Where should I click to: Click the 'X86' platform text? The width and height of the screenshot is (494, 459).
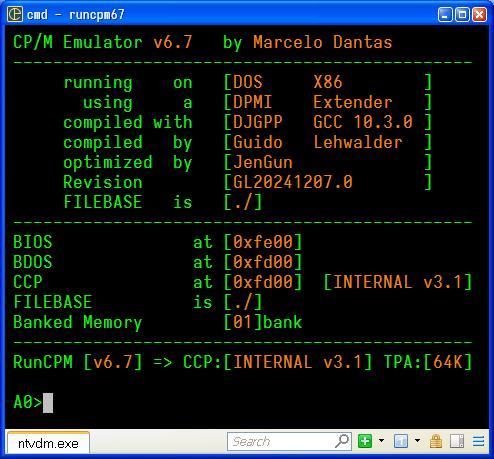pos(328,82)
